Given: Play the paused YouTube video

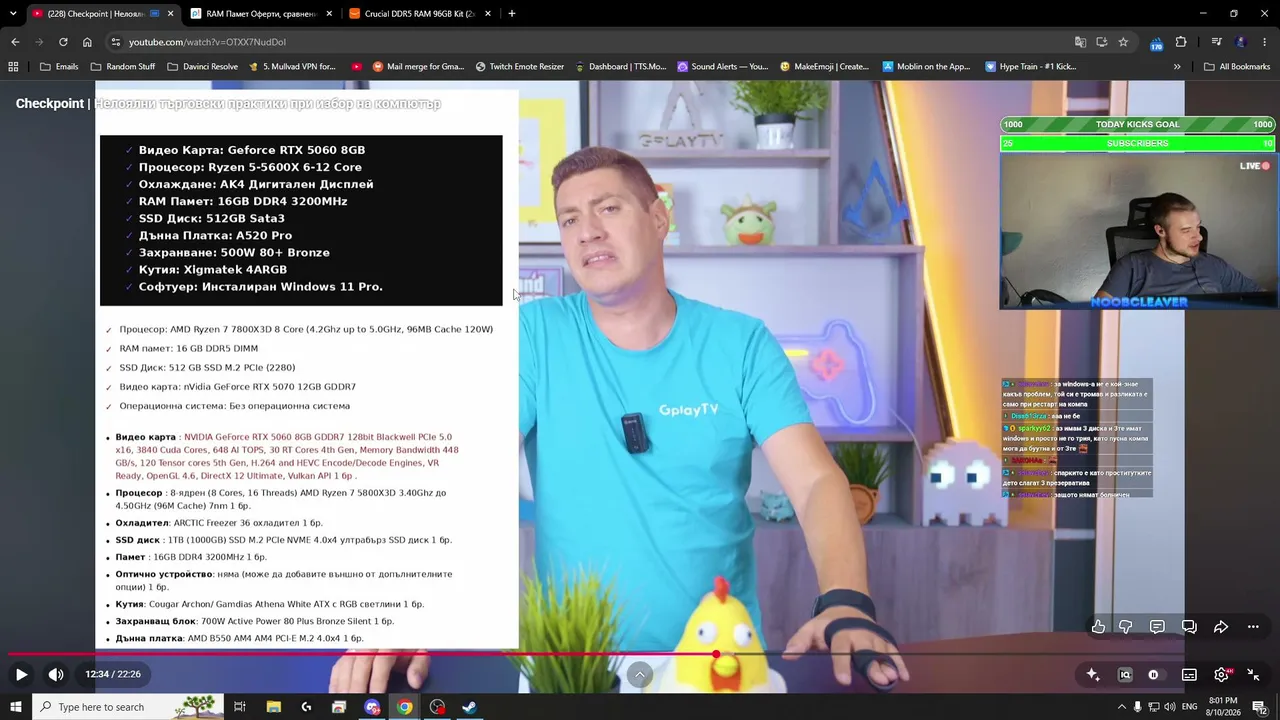Looking at the screenshot, I should (21, 675).
